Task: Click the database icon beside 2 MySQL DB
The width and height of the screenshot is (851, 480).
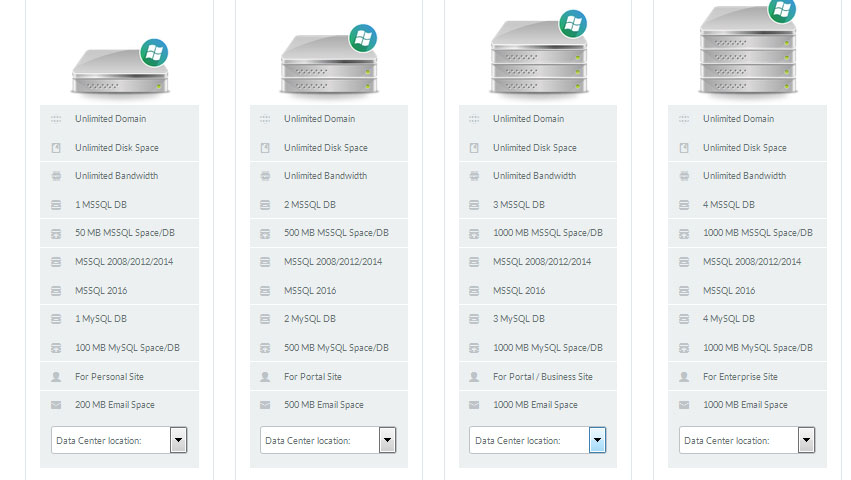Action: coord(265,319)
